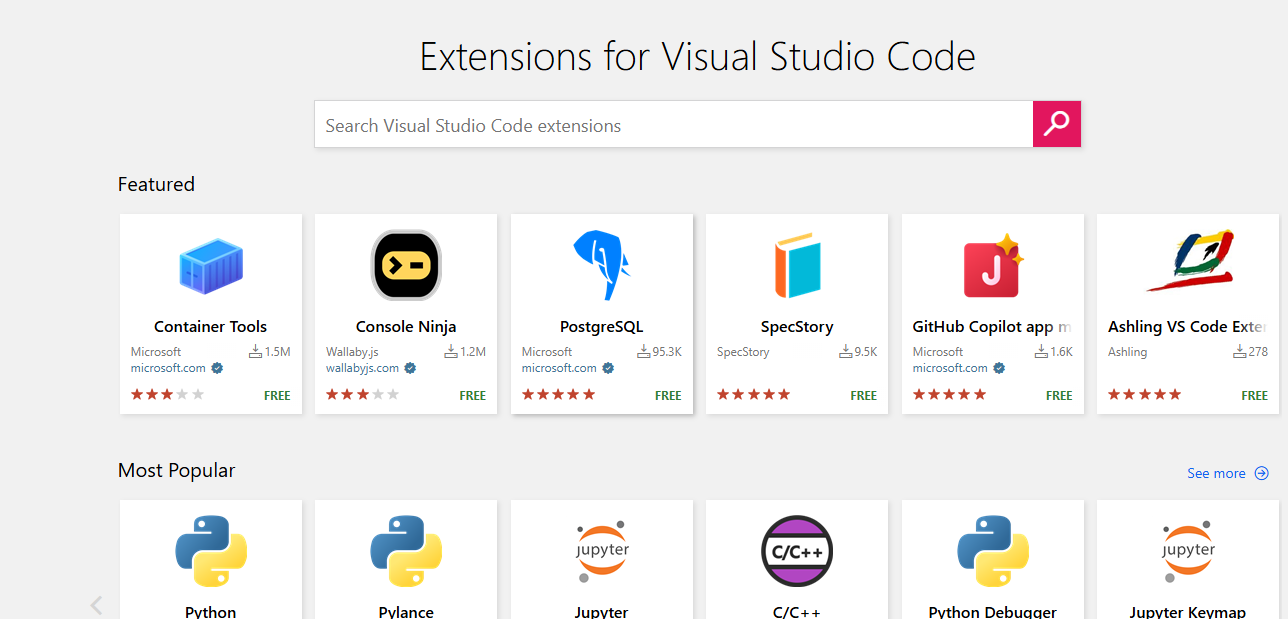Open the Container Tools blue container icon
Image resolution: width=1288 pixels, height=619 pixels.
click(211, 266)
